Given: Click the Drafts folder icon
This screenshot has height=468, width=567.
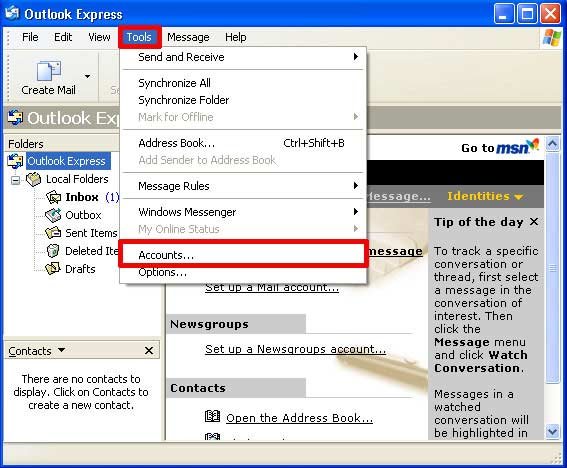Looking at the screenshot, I should (x=53, y=269).
